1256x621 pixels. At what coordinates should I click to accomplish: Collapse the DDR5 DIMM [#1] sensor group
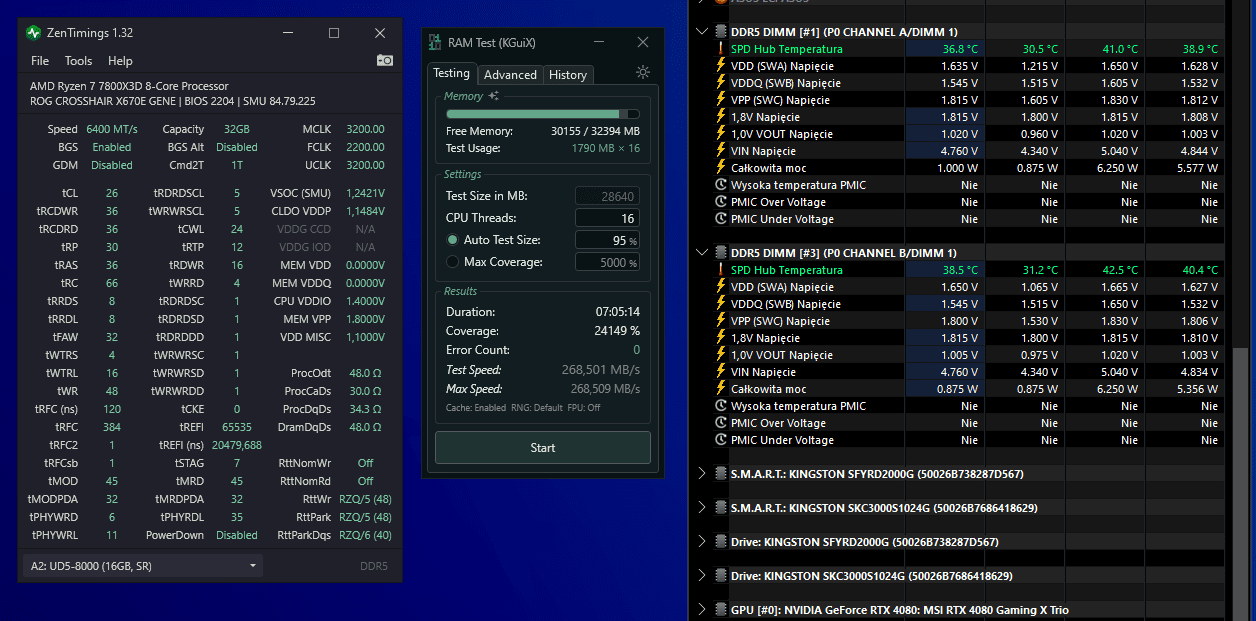[x=702, y=32]
